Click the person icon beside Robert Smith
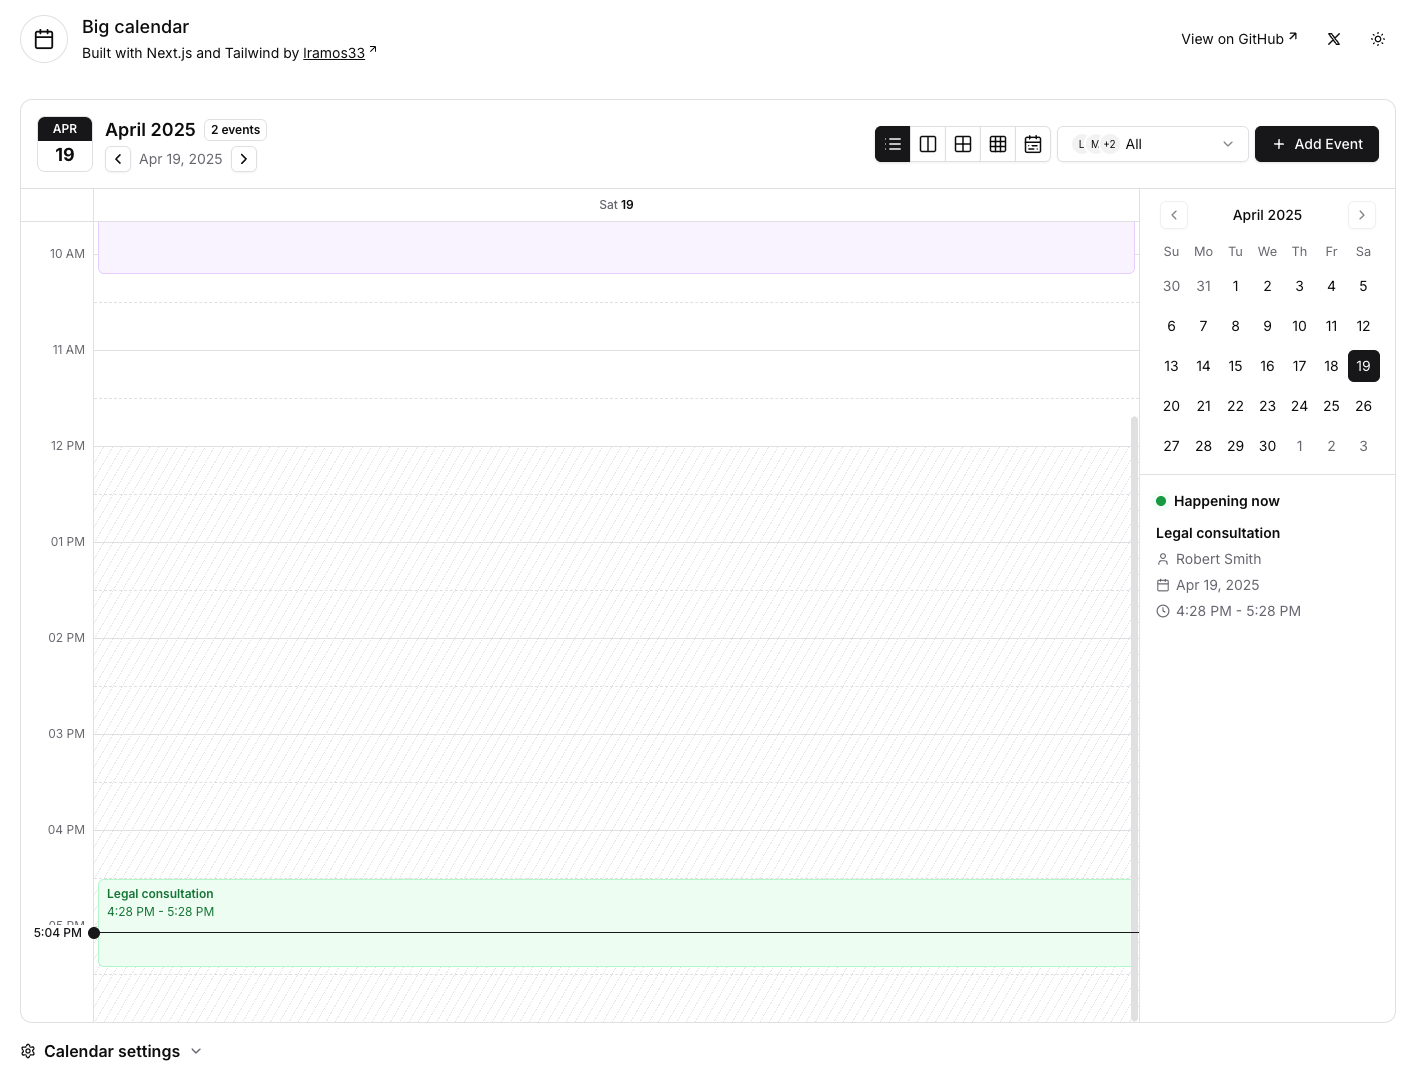 (1163, 559)
